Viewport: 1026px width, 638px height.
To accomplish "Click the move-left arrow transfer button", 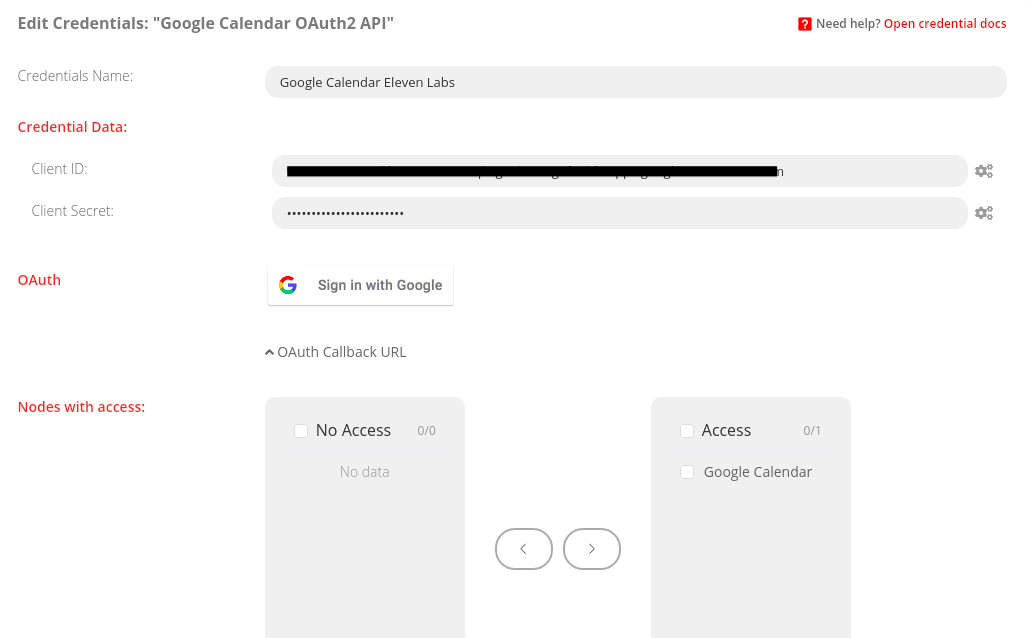I will click(x=523, y=549).
